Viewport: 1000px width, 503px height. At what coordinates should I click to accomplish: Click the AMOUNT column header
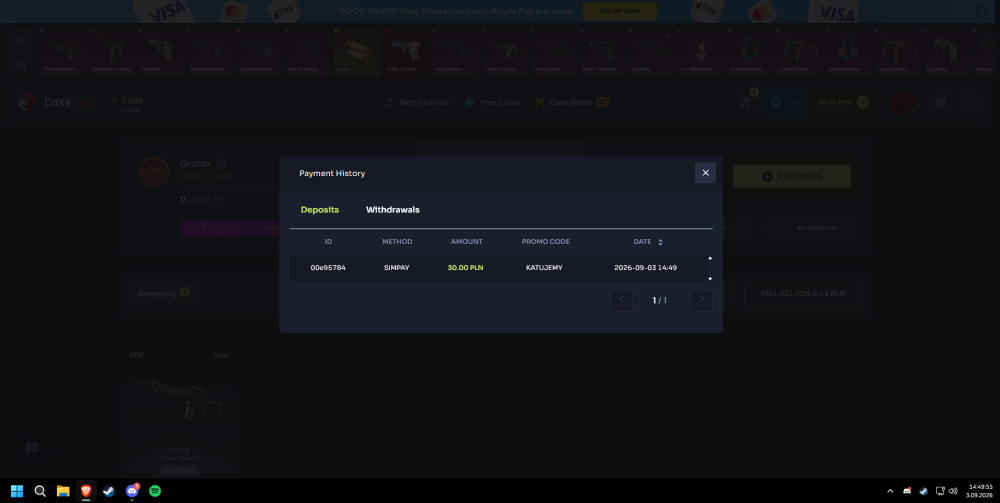point(466,242)
